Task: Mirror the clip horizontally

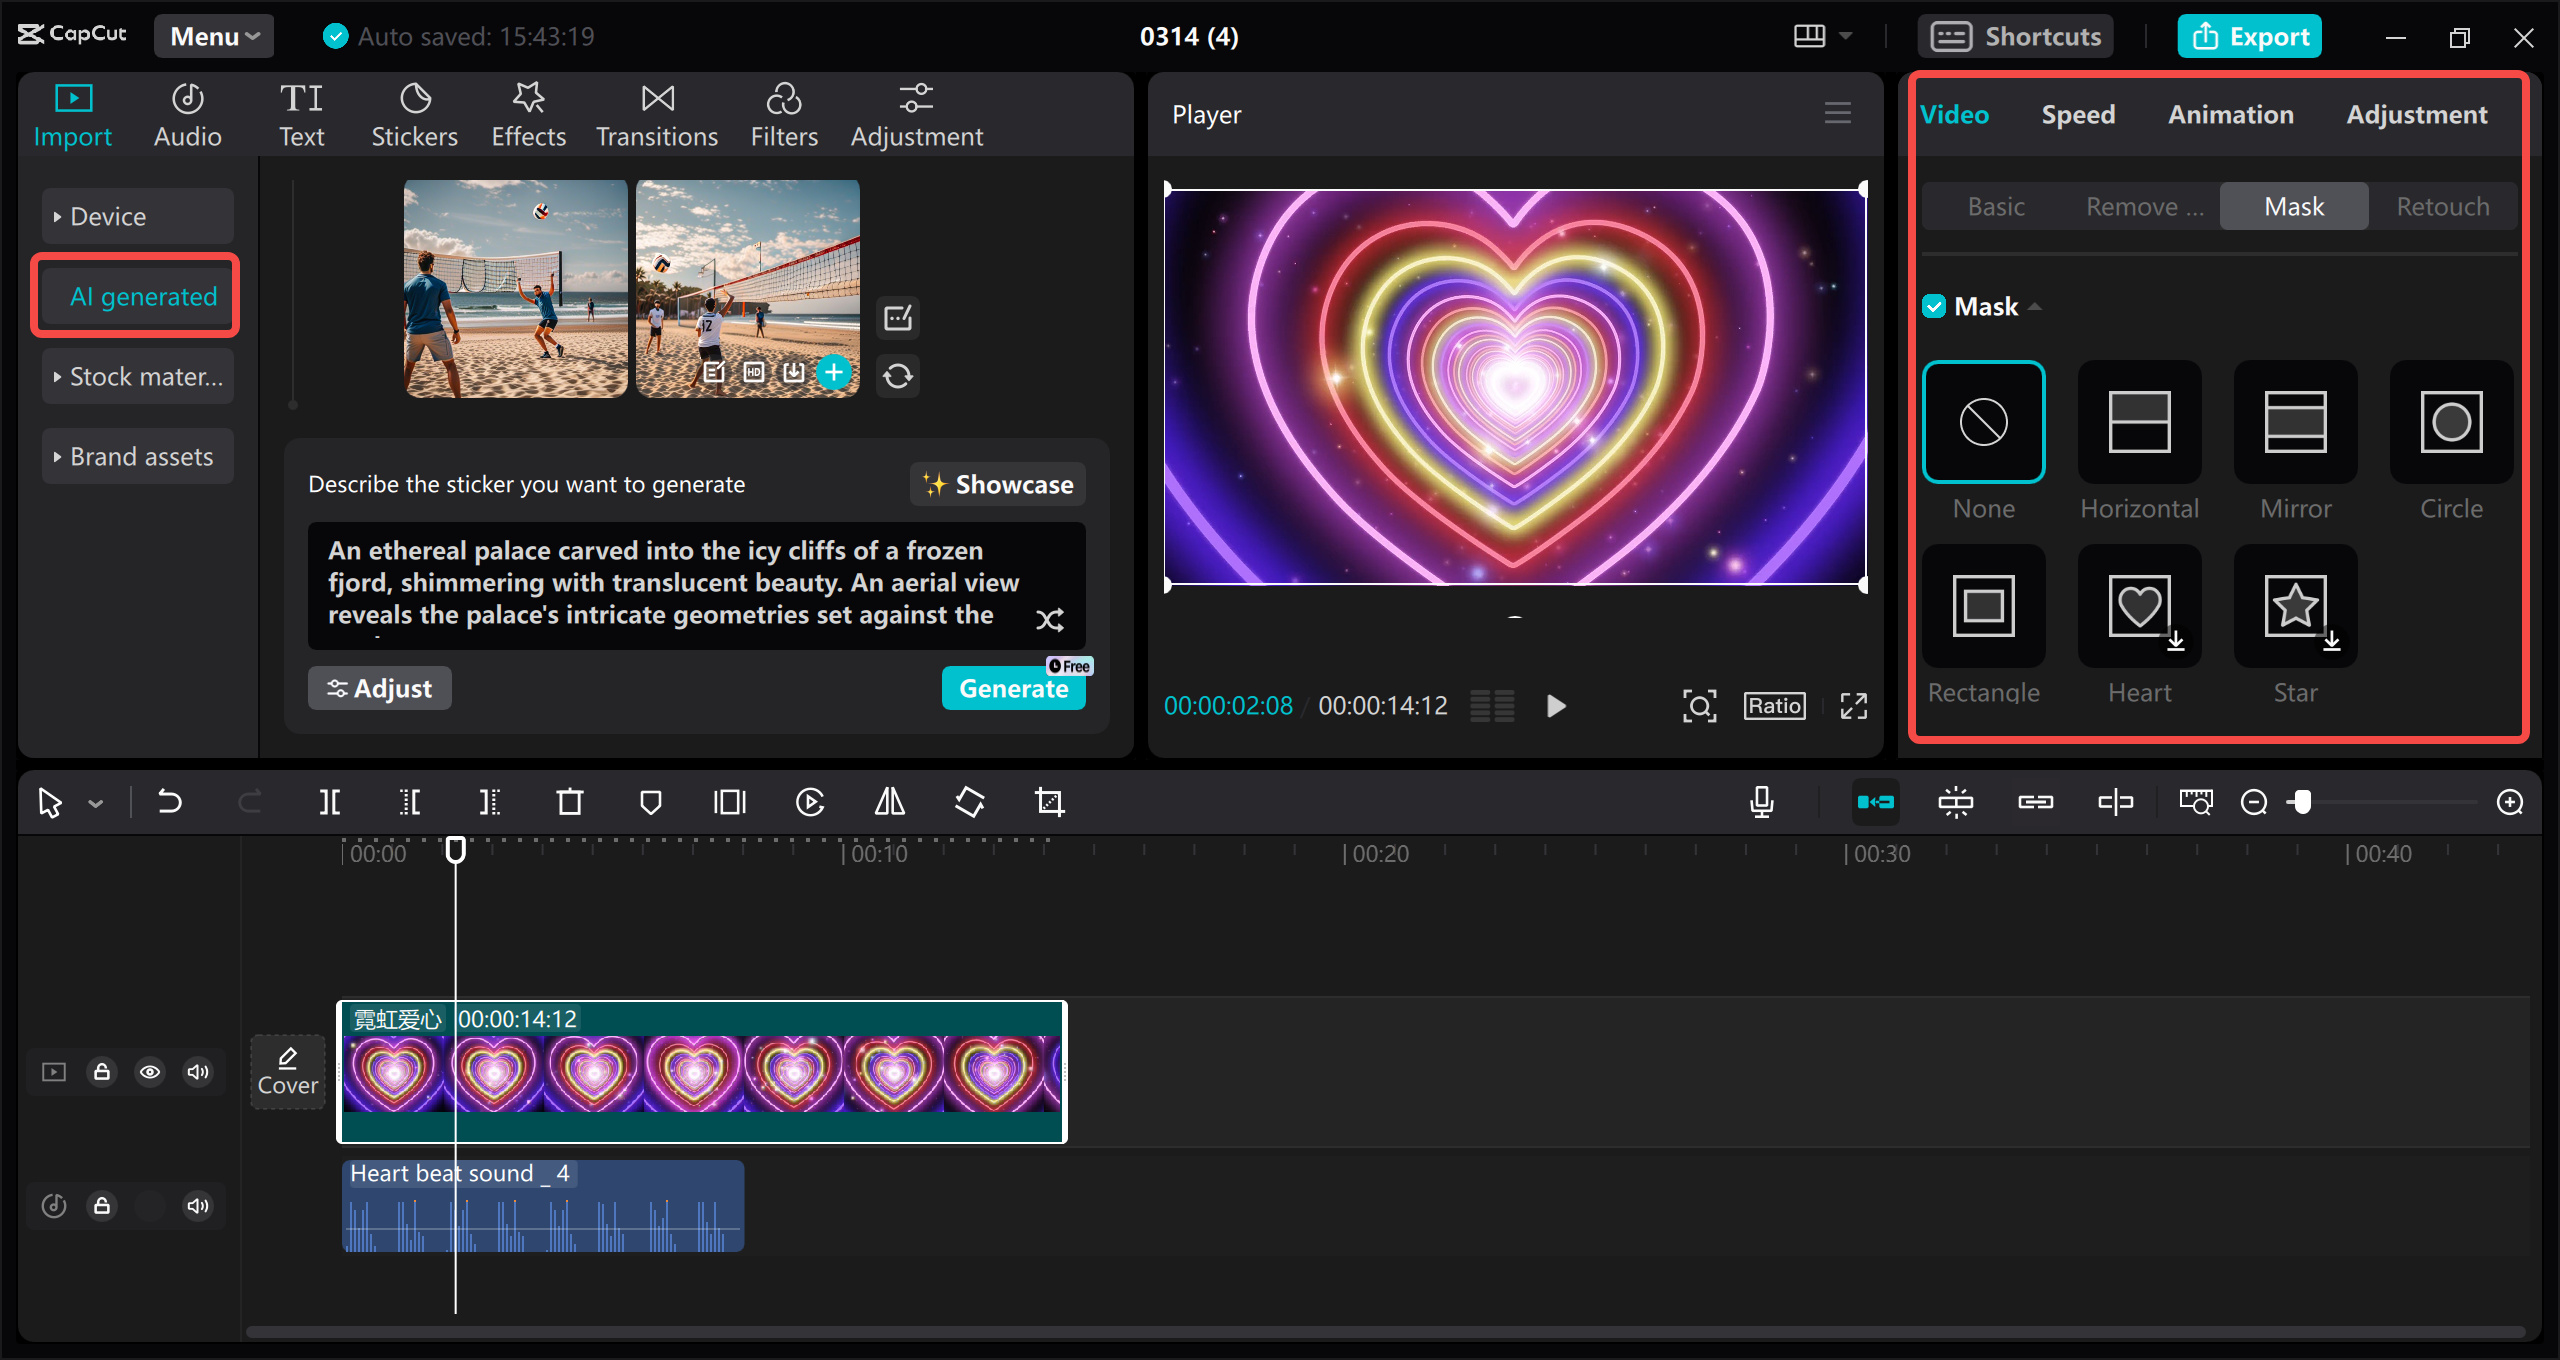Action: [888, 802]
